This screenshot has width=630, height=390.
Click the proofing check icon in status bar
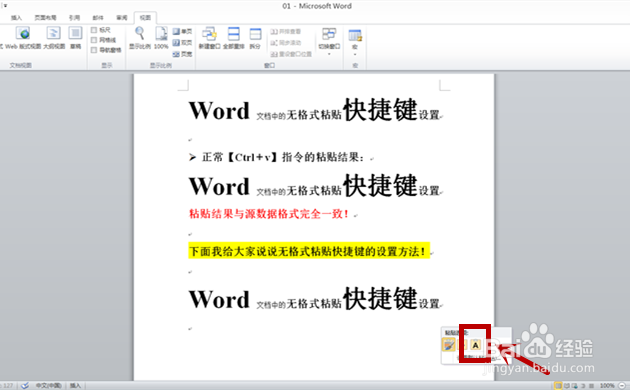25,386
